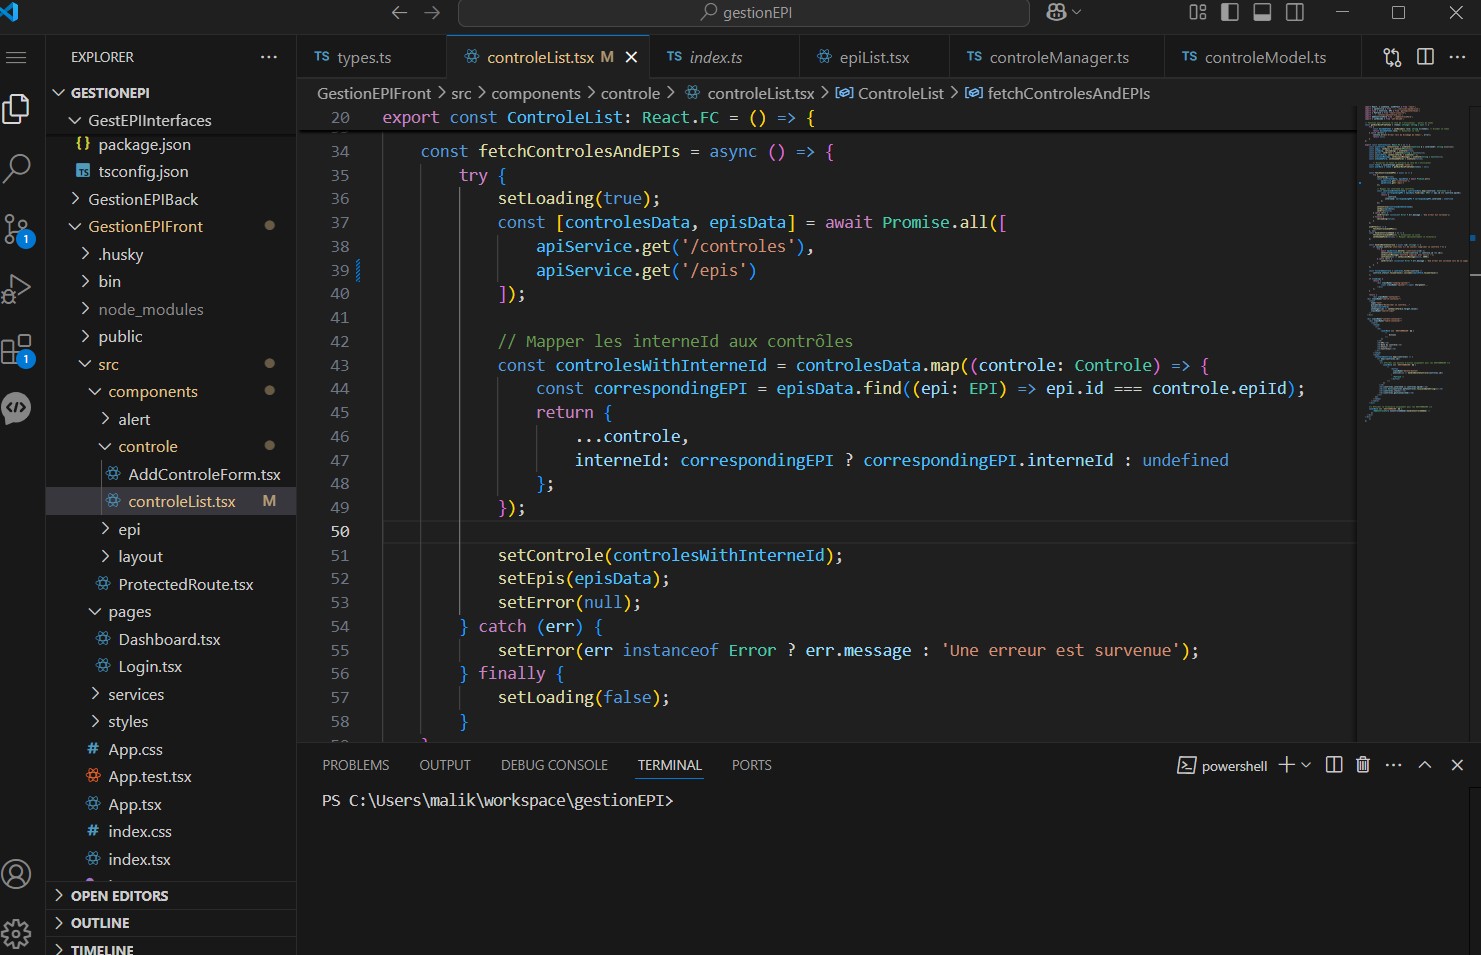Expand the alert folder

pyautogui.click(x=171, y=419)
